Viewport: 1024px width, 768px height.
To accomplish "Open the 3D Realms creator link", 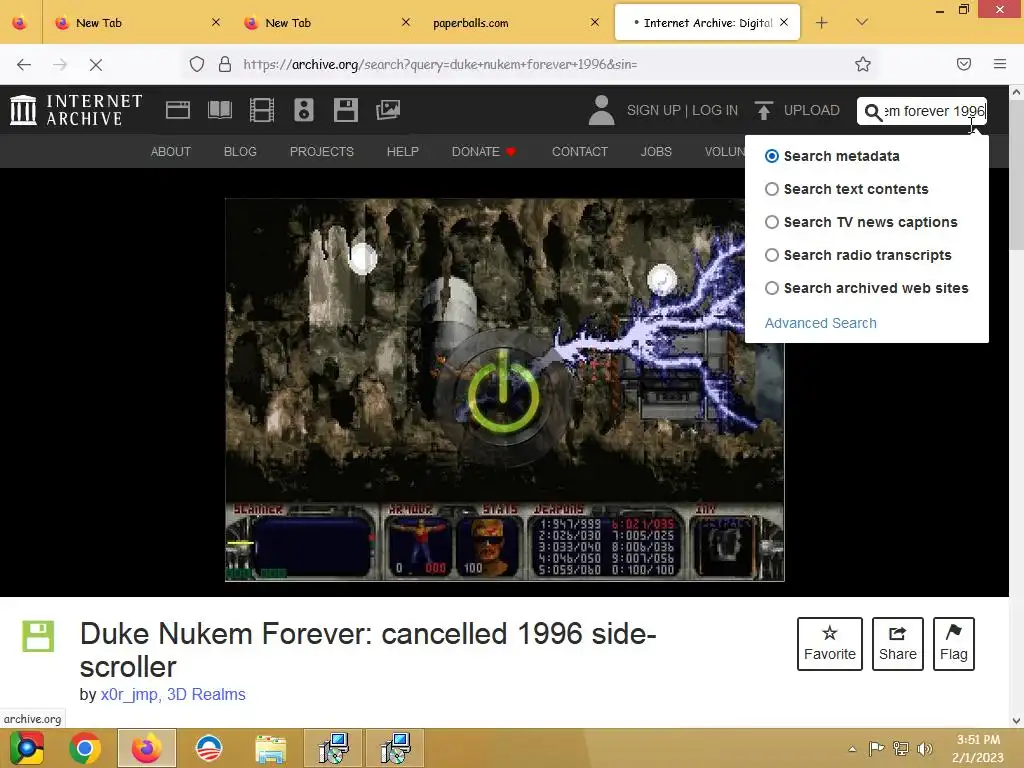I will click(x=206, y=695).
